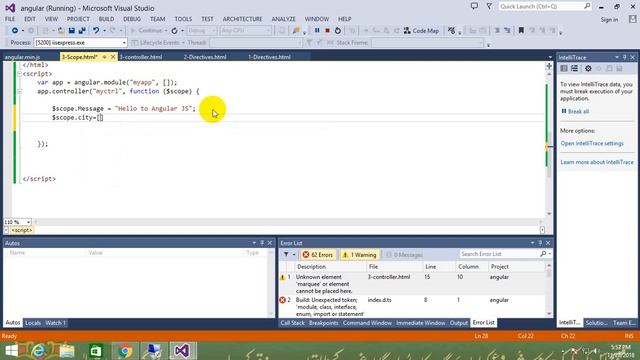Select the index.d.ts error row
The image size is (640, 360).
(412, 307)
